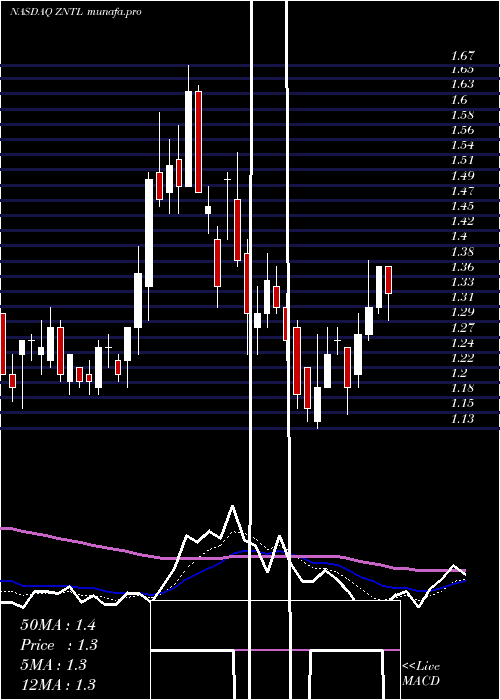Viewport: 500px width, 700px height.
Task: Select the 1.42 price axis label
Action: click(462, 221)
